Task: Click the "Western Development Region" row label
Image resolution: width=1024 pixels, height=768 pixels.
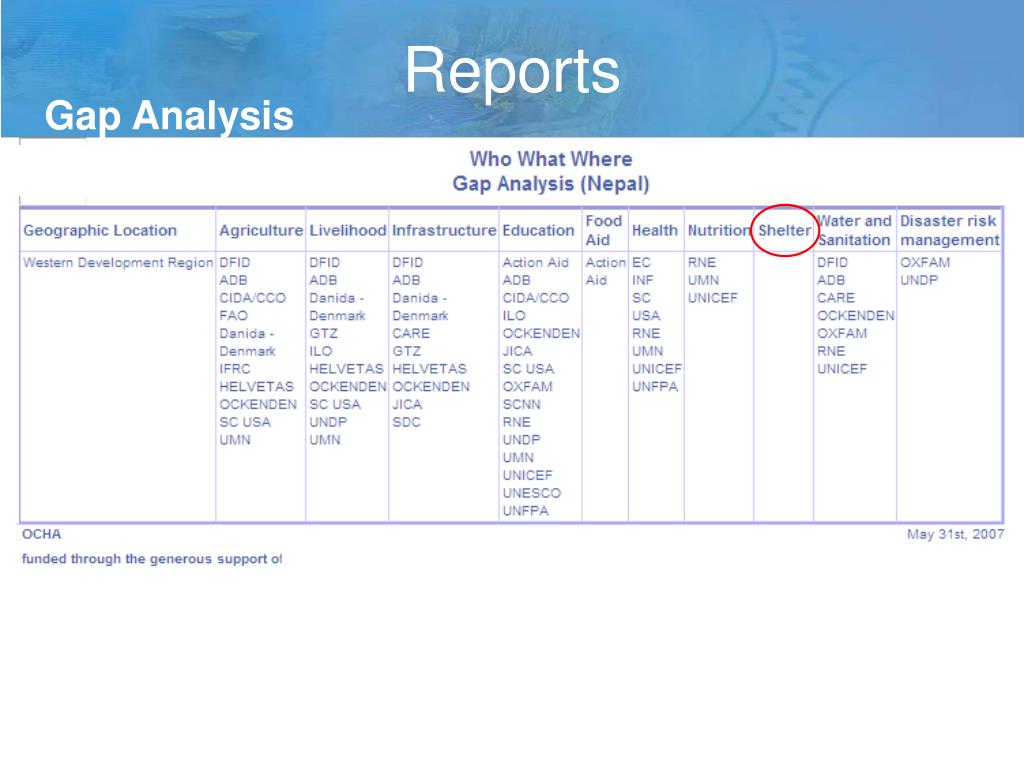Action: tap(118, 263)
